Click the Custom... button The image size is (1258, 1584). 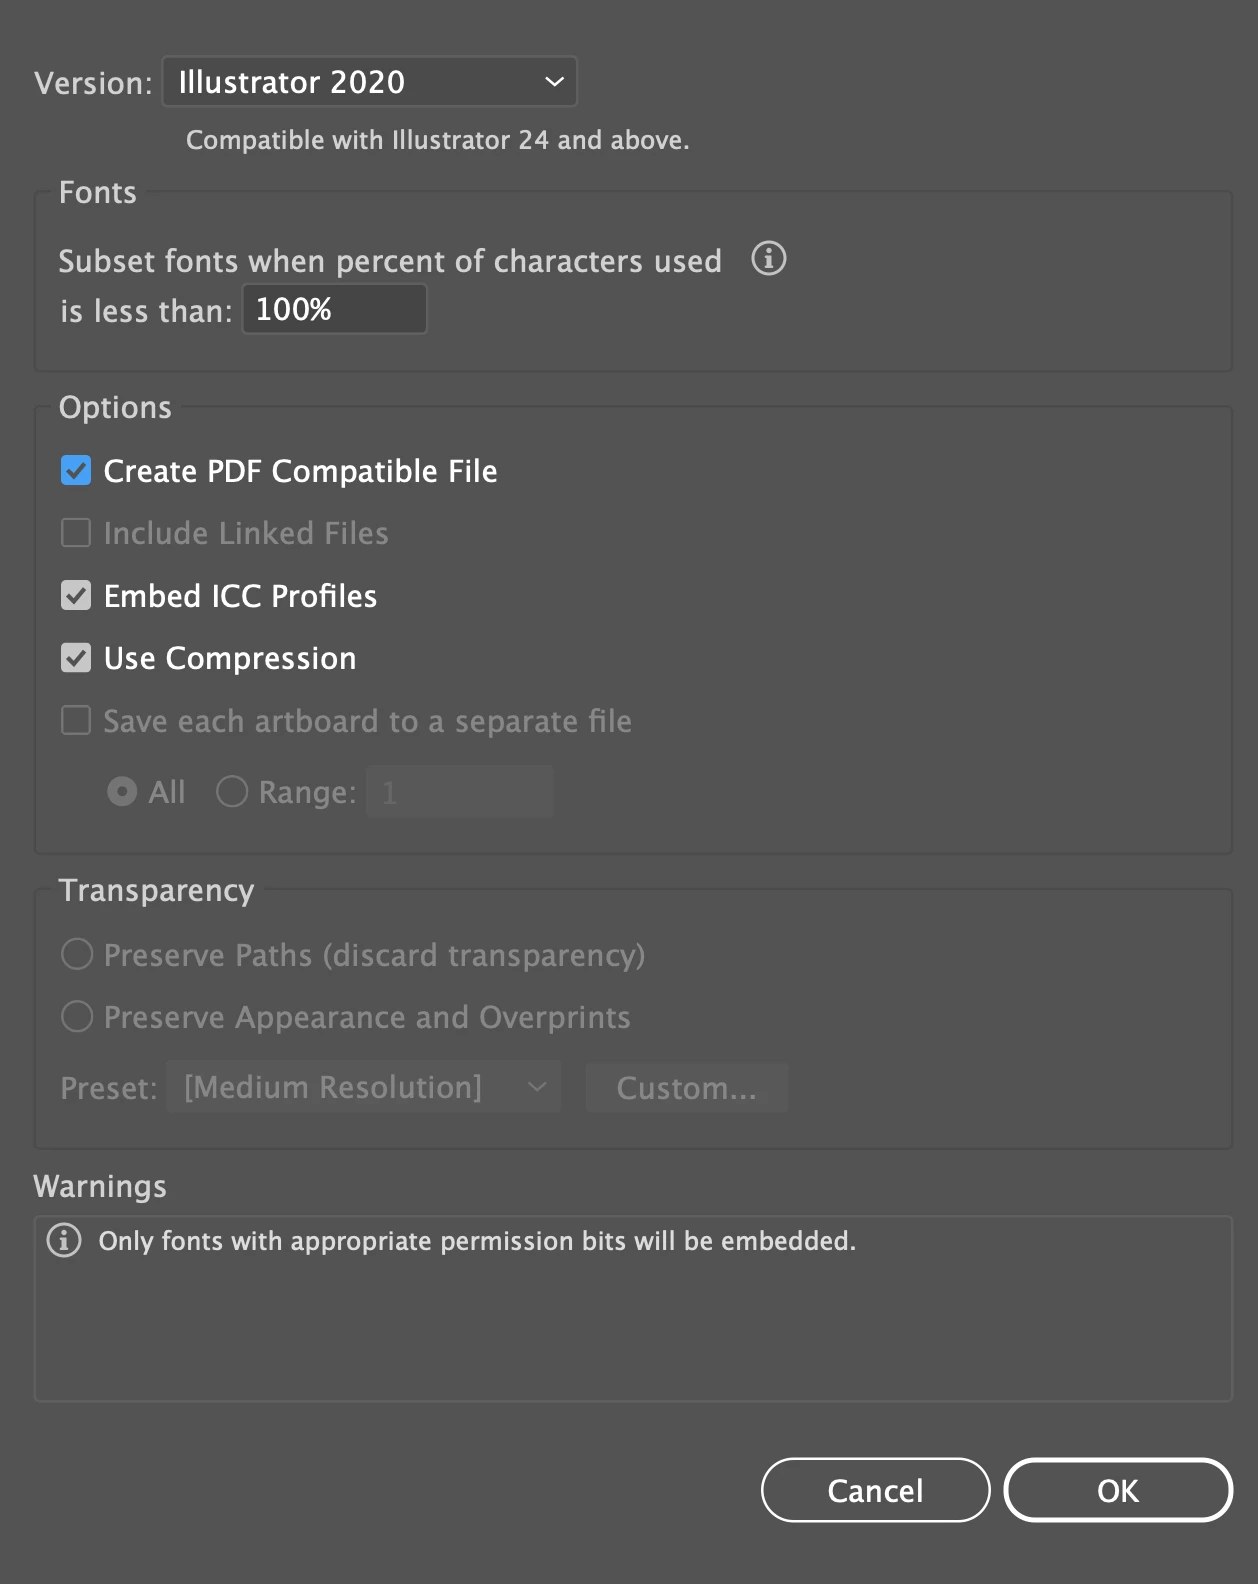pyautogui.click(x=686, y=1087)
